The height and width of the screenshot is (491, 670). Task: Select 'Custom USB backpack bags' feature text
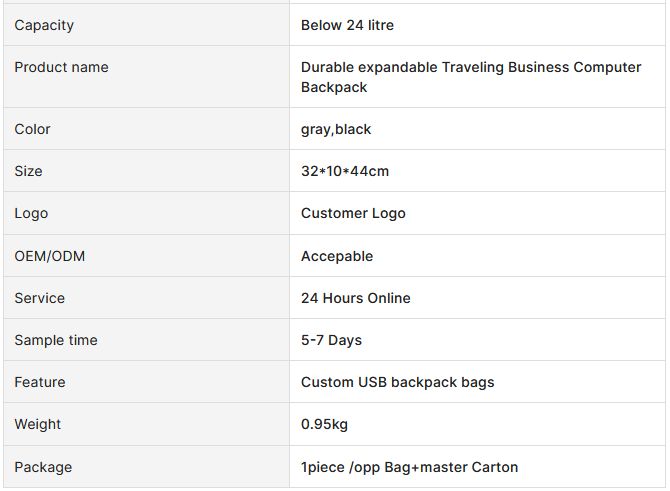(x=397, y=382)
